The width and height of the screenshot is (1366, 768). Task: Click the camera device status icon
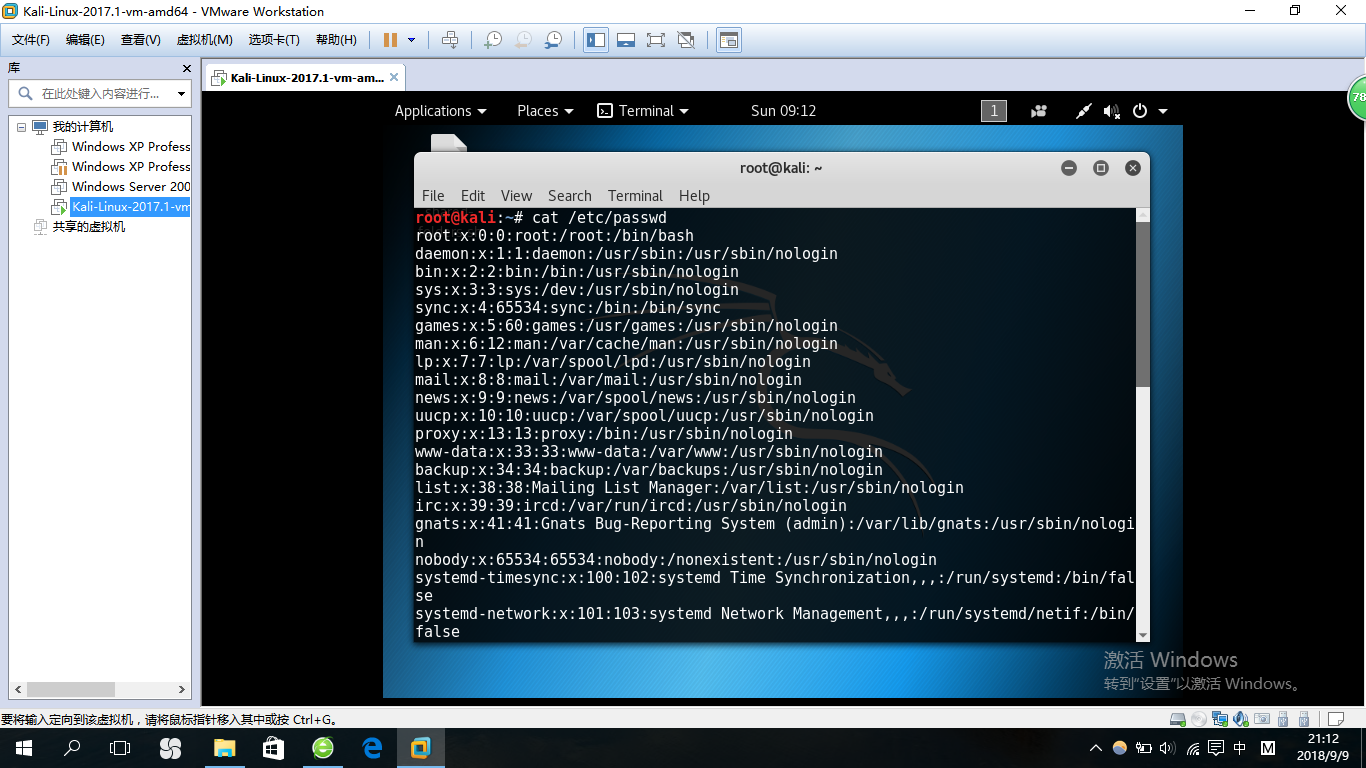[x=1262, y=719]
